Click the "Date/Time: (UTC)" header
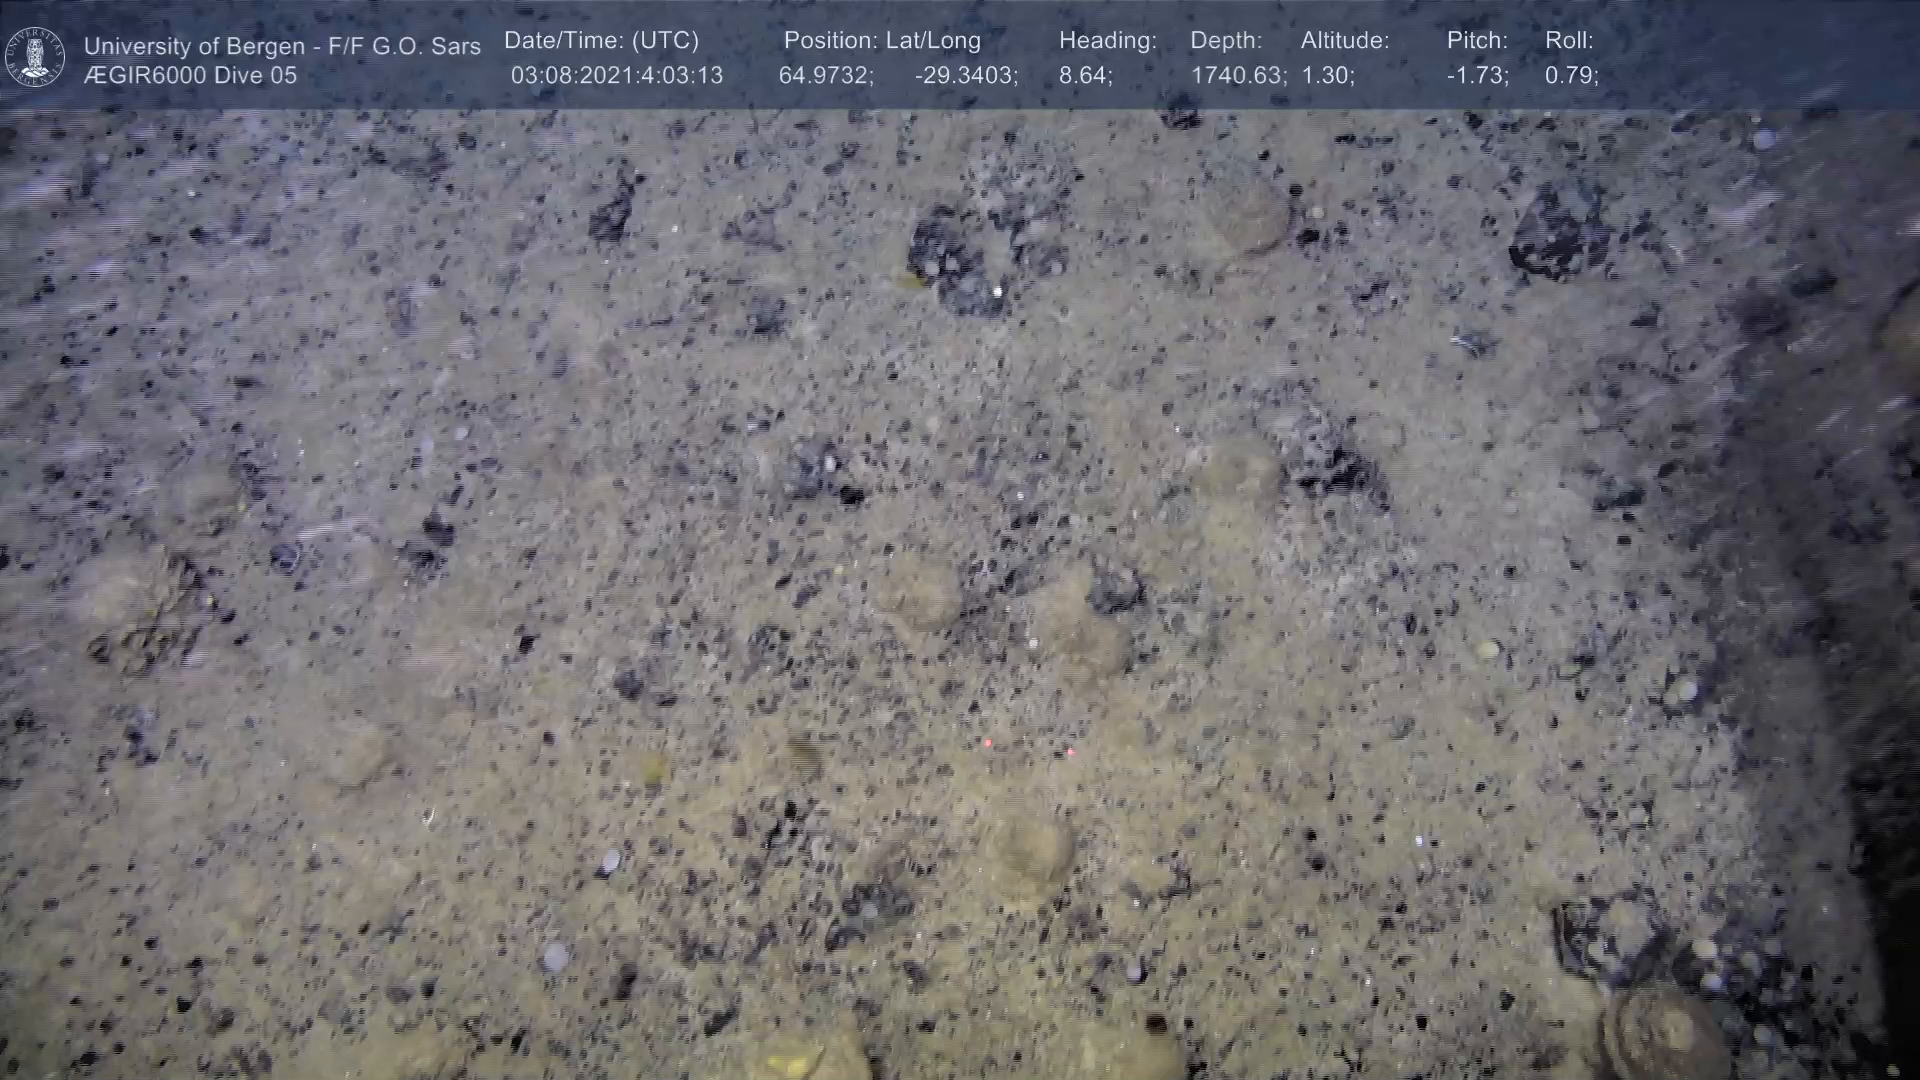 [601, 41]
